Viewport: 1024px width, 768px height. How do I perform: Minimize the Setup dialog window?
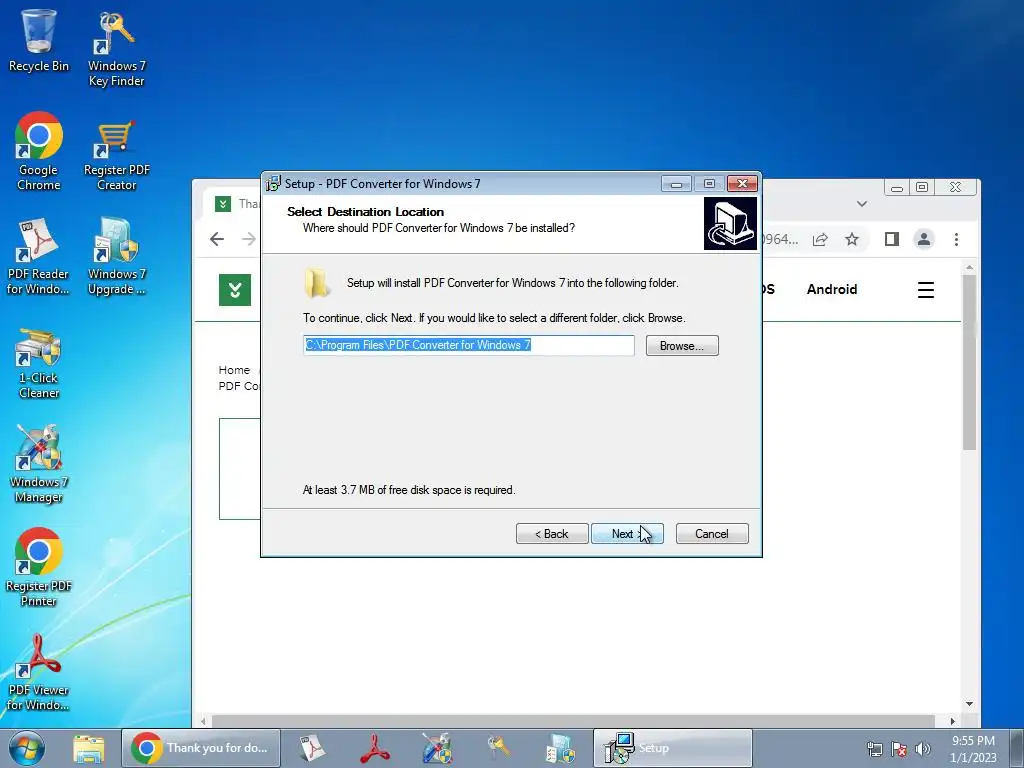coord(676,184)
